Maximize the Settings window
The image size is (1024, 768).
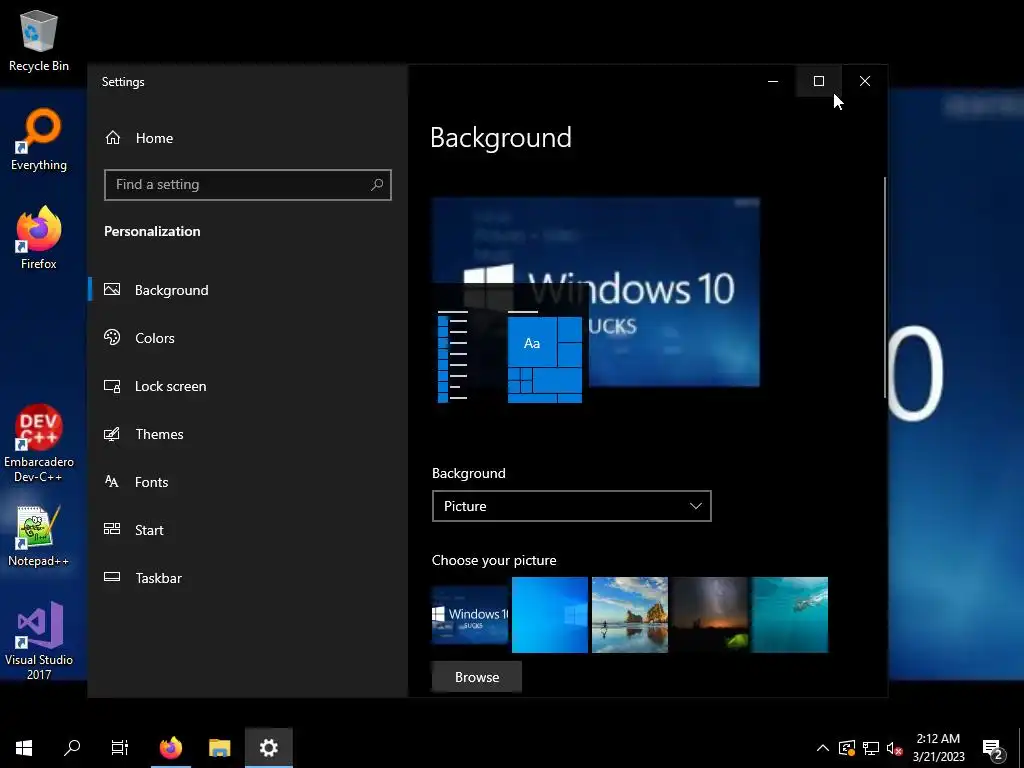819,81
